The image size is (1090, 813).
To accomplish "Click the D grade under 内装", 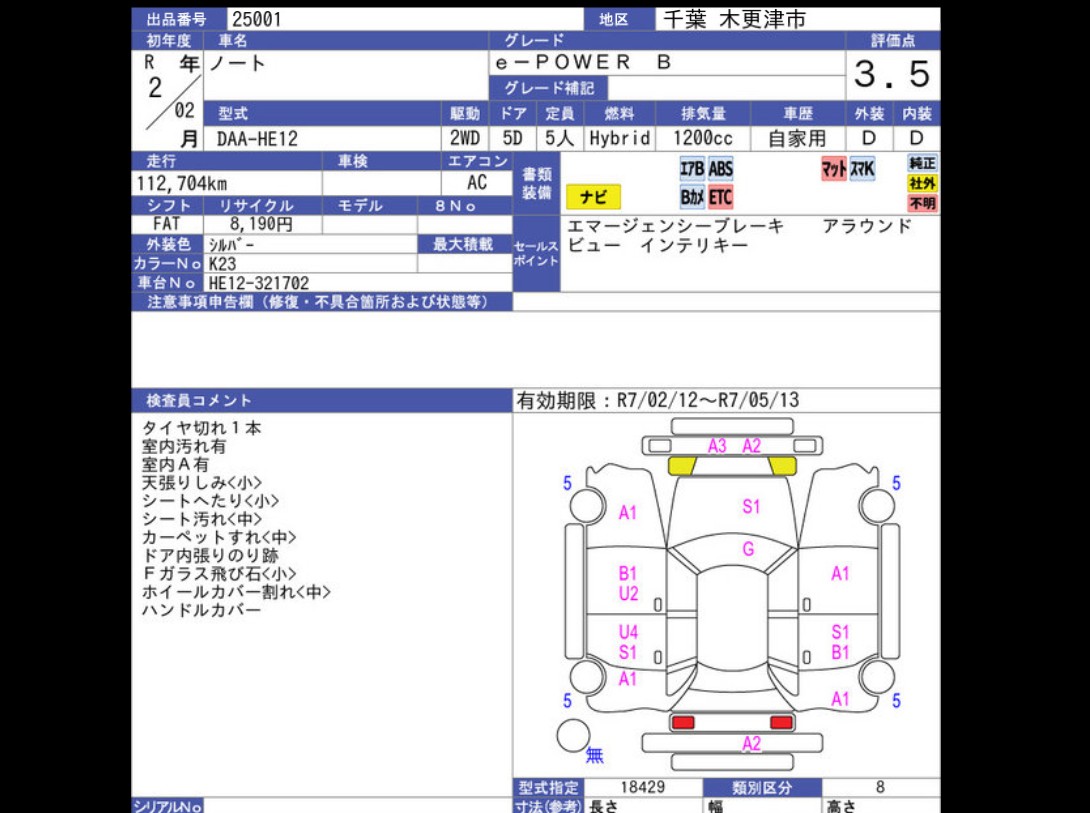I will [x=916, y=138].
